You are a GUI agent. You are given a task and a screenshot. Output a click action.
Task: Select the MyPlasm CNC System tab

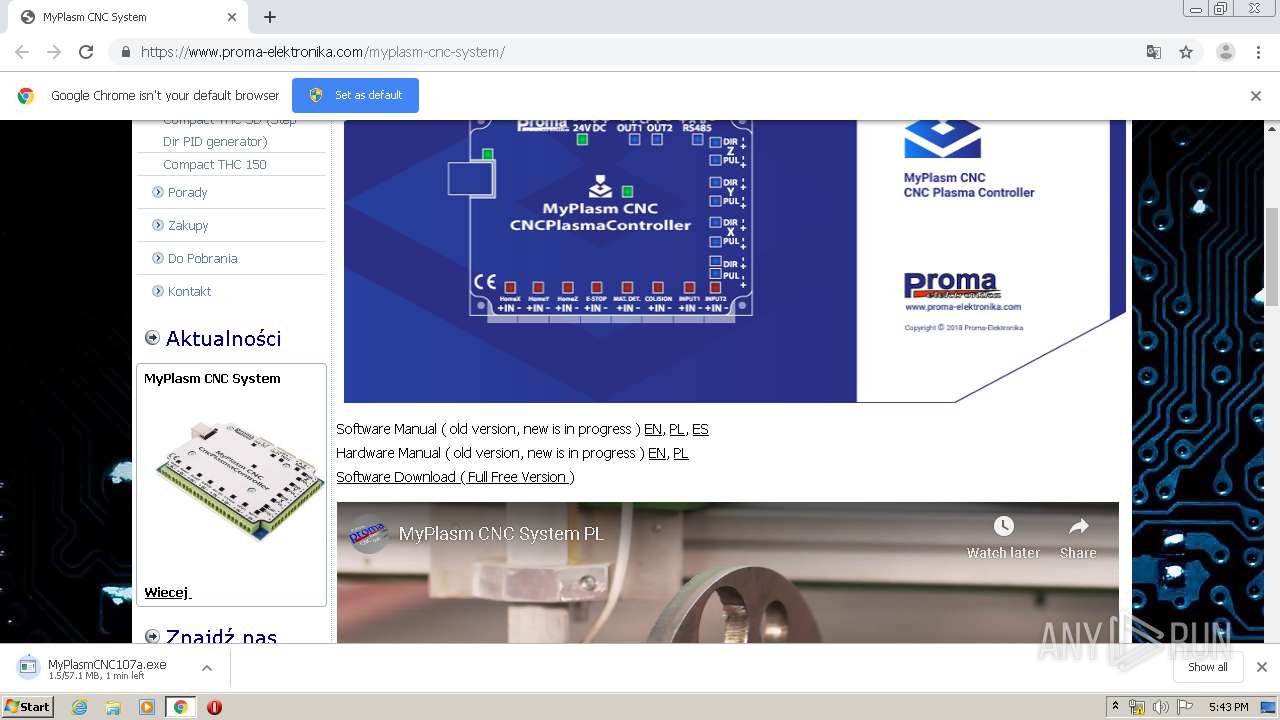click(x=128, y=17)
